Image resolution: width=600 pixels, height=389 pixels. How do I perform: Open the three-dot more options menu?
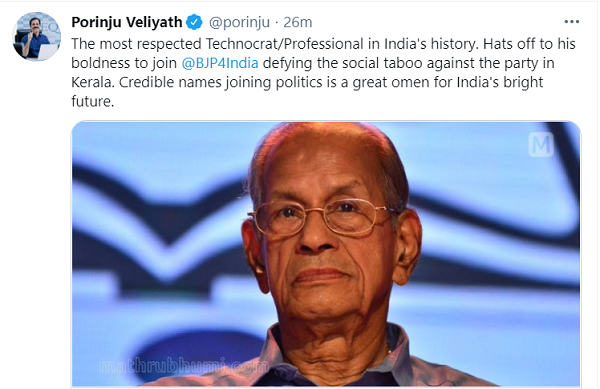click(x=571, y=22)
